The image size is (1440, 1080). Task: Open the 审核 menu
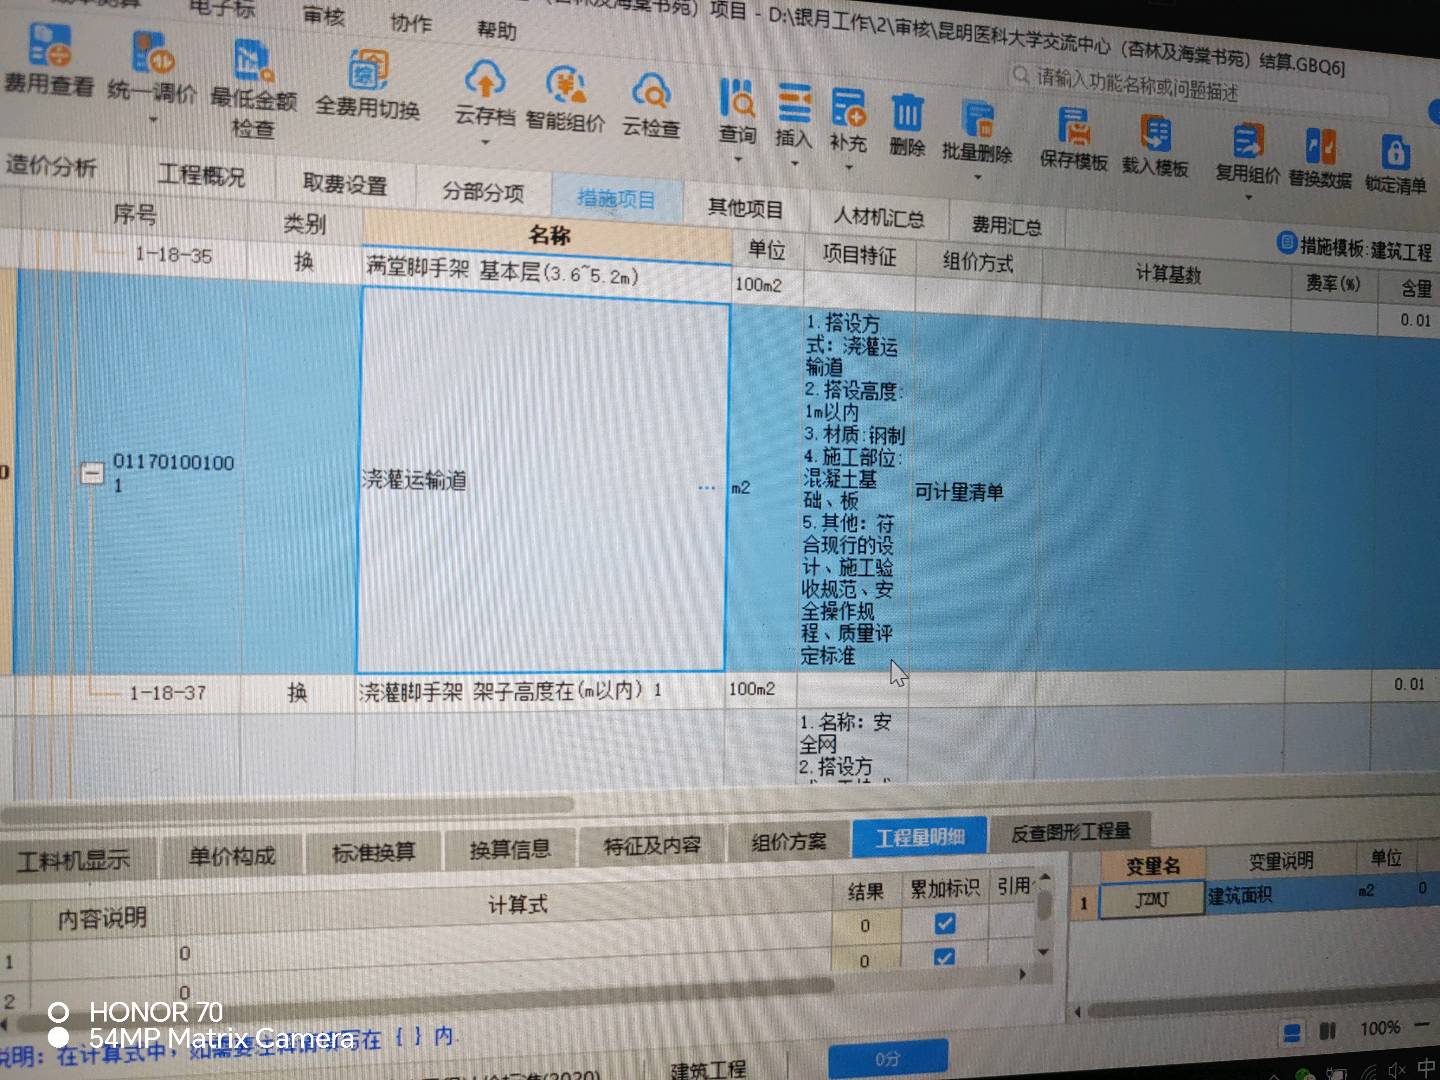(324, 14)
